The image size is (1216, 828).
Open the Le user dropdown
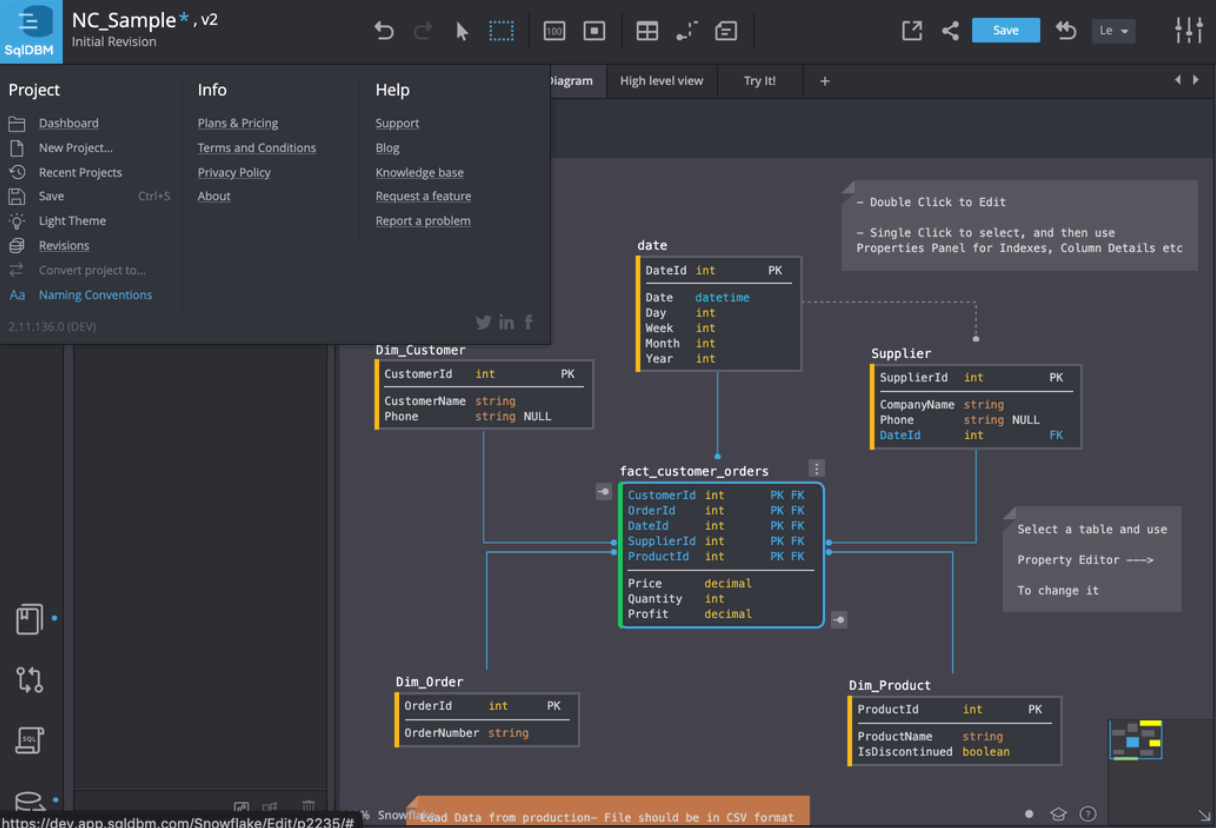pos(1113,30)
